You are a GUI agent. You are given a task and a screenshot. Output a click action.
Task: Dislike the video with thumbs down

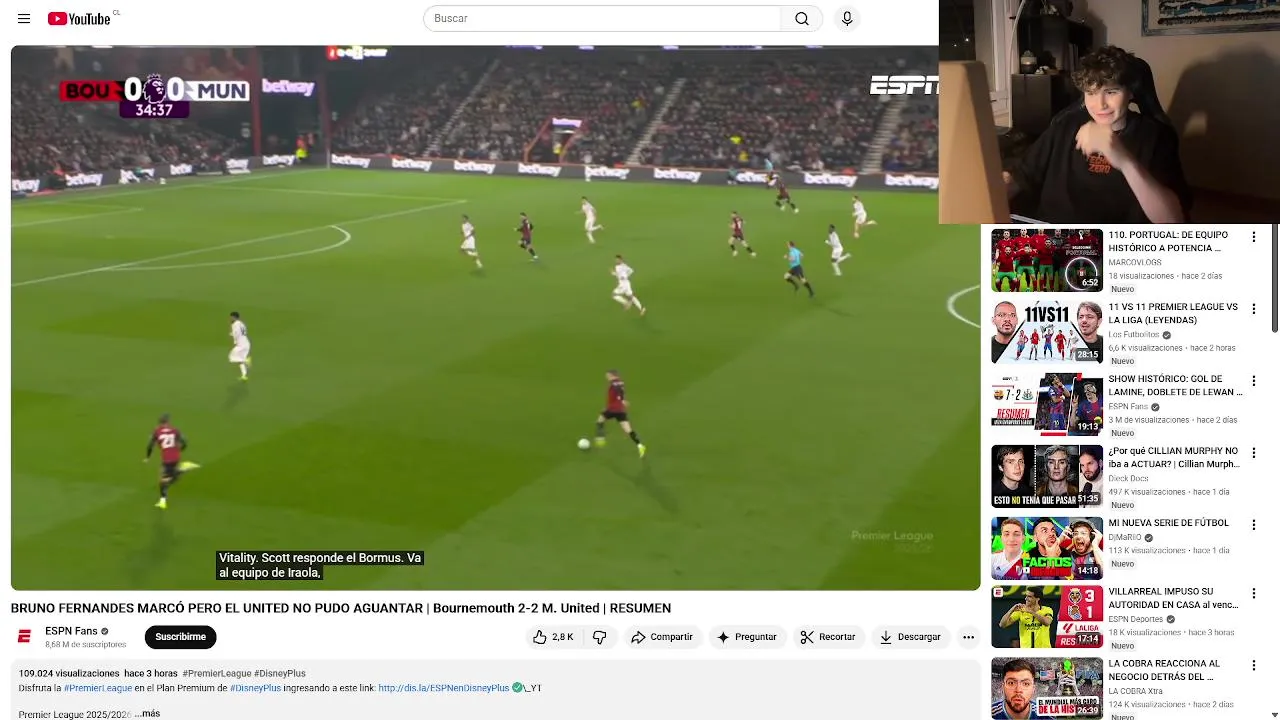tap(600, 637)
